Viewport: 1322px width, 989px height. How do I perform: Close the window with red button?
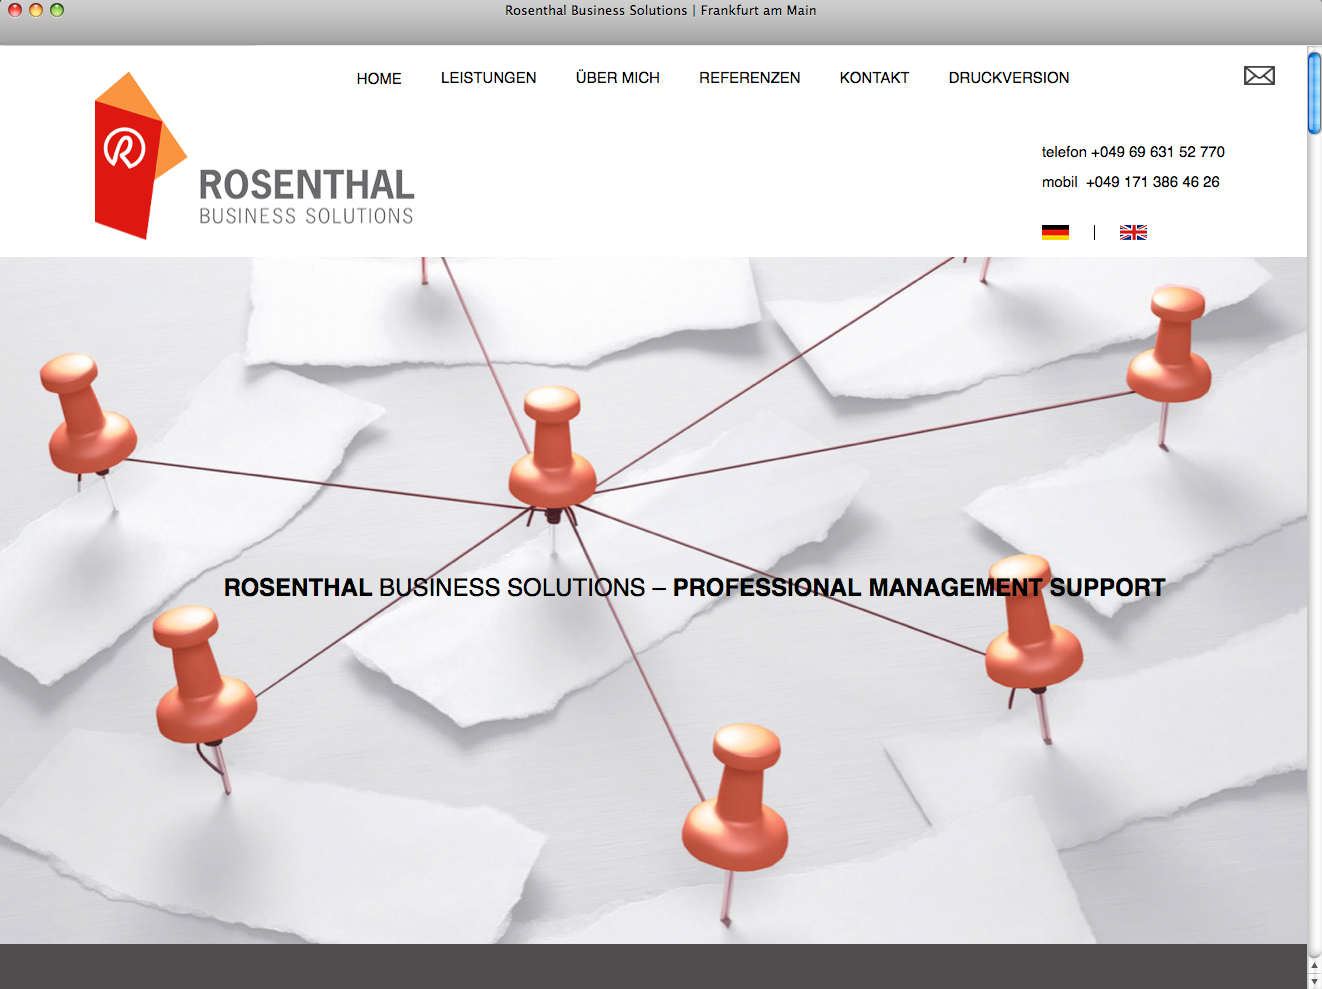[15, 10]
